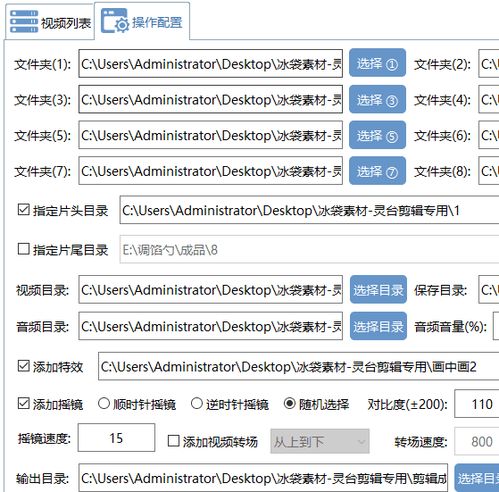Click the 添加特效 path field
The width and height of the screenshot is (499, 492).
[299, 366]
